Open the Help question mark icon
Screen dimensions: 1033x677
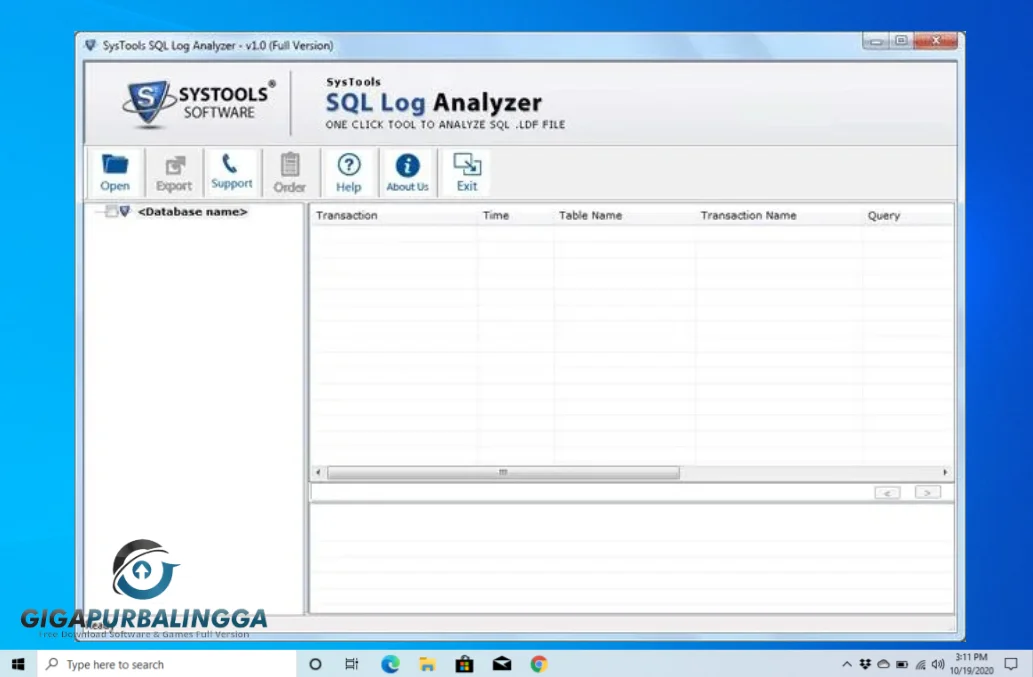[x=349, y=173]
